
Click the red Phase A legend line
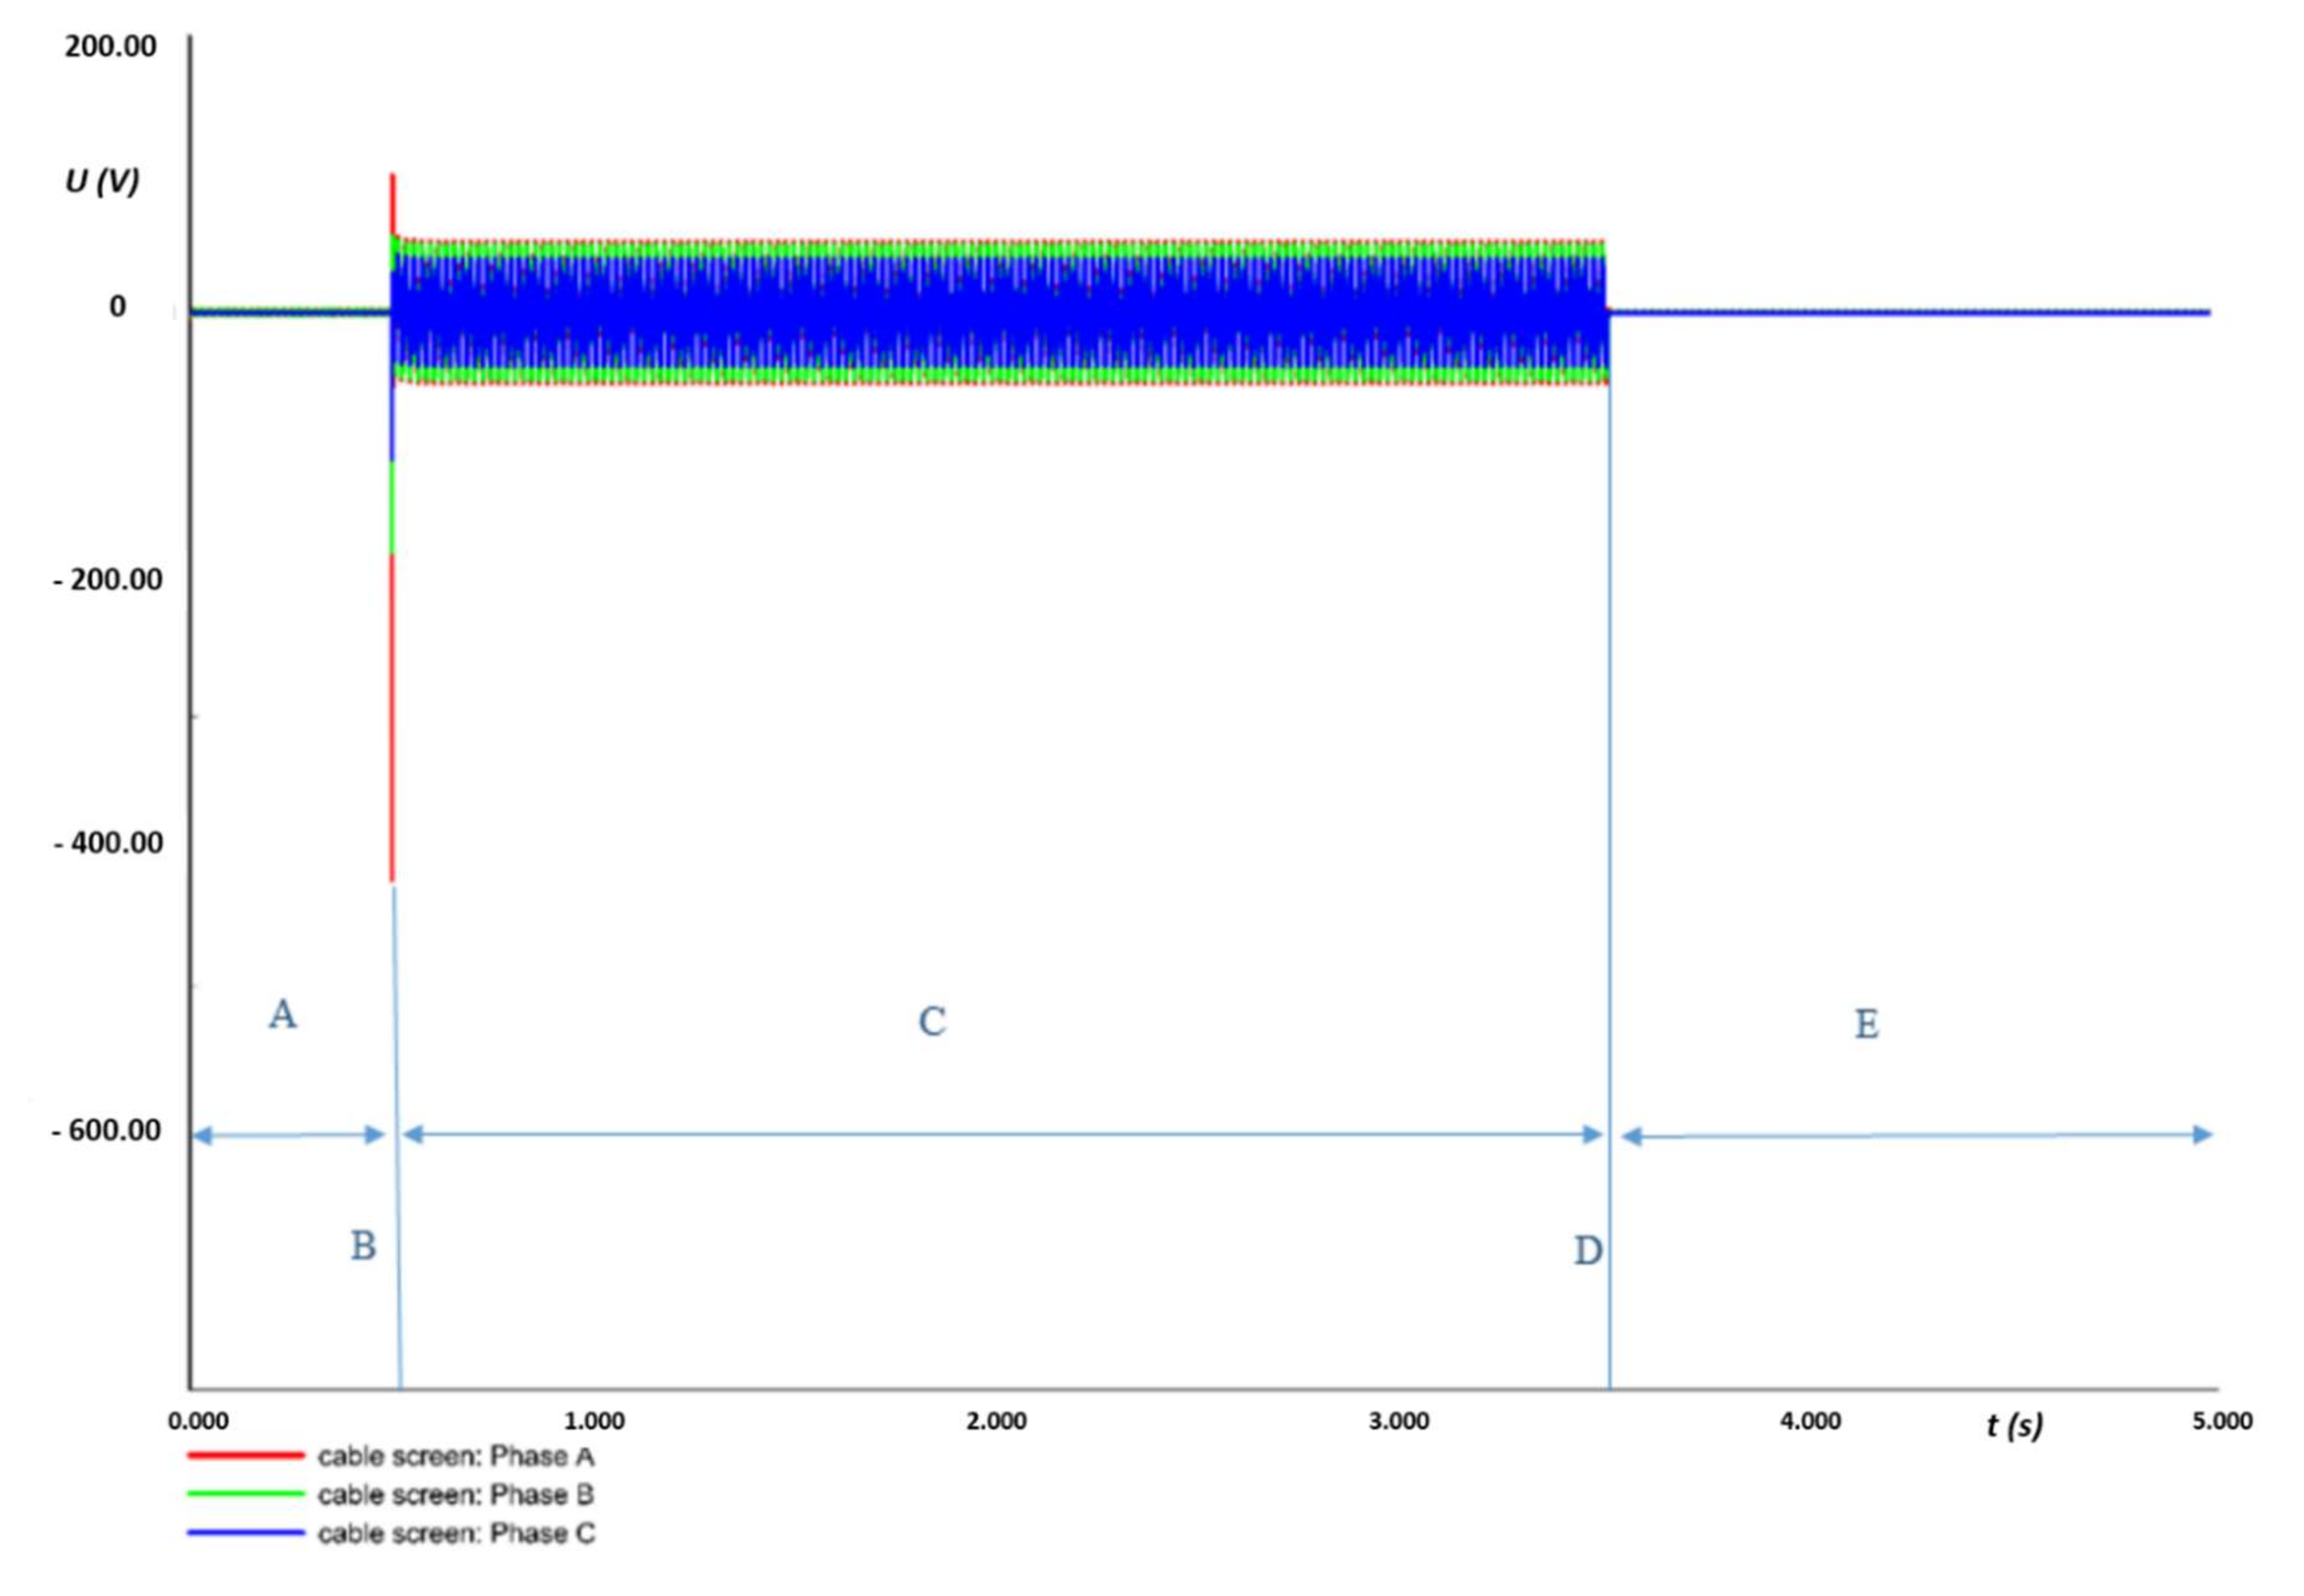coord(245,1456)
